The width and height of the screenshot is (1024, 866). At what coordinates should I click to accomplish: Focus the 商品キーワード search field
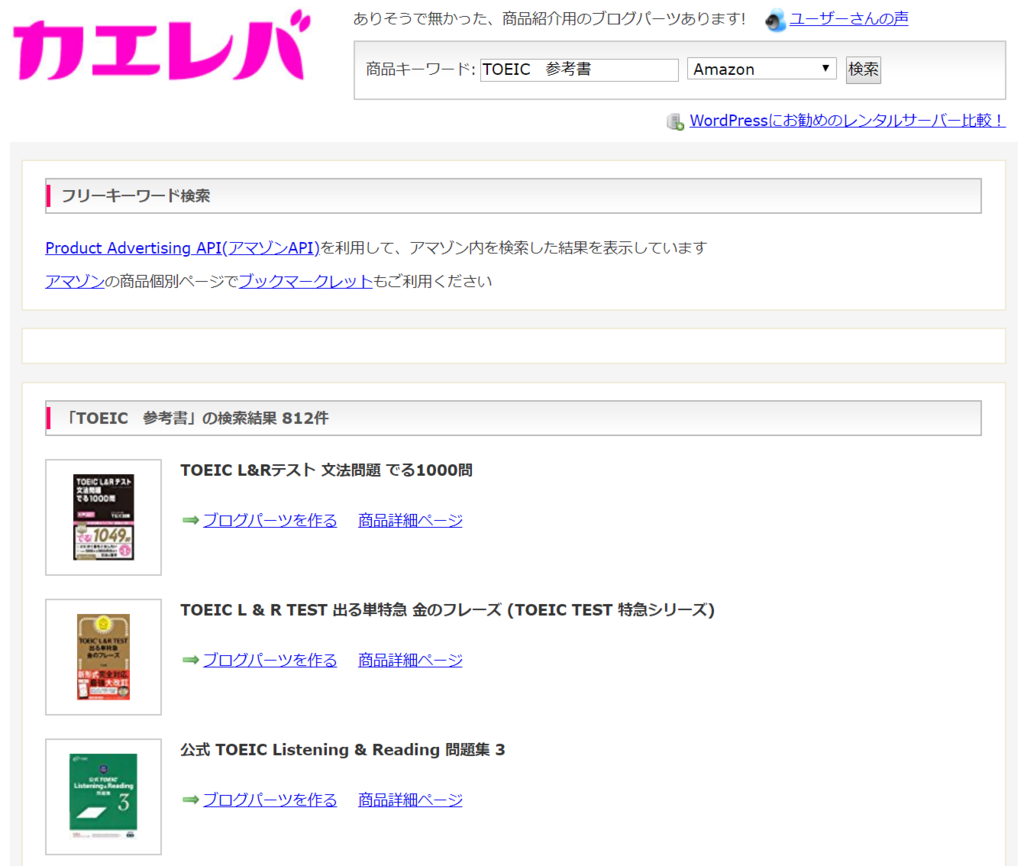pos(579,70)
